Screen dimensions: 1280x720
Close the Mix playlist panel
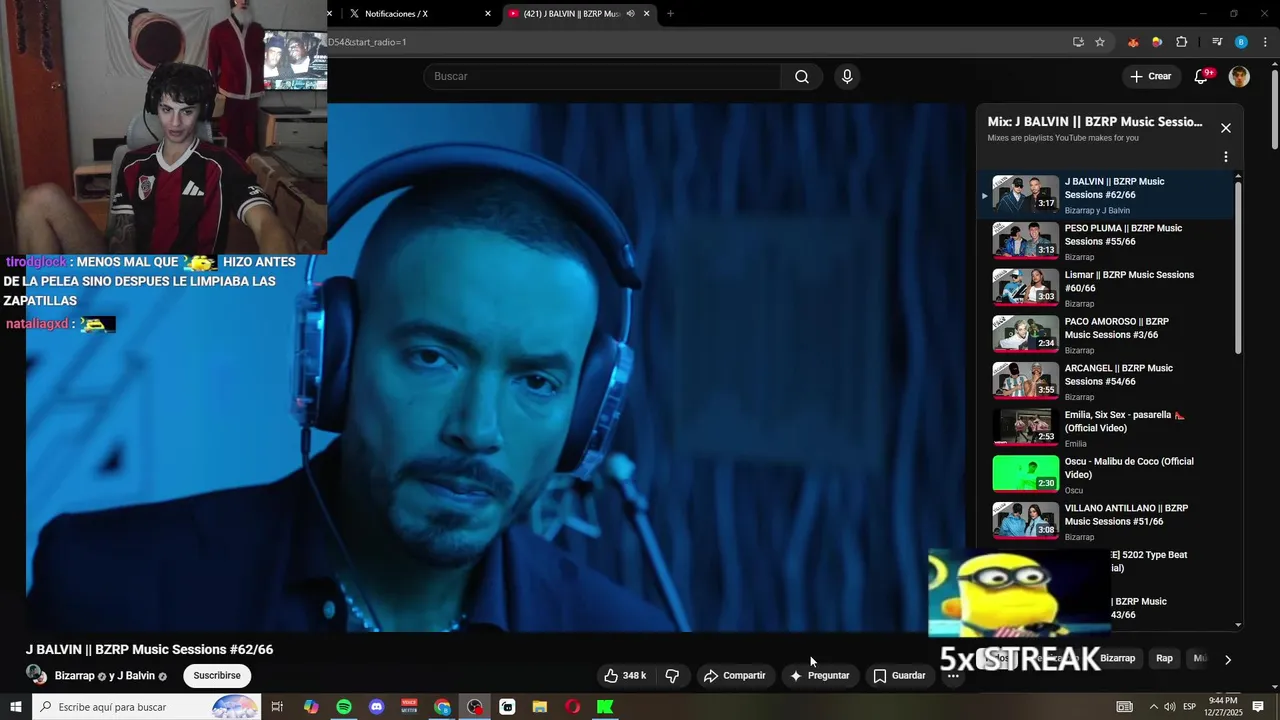(x=1226, y=128)
